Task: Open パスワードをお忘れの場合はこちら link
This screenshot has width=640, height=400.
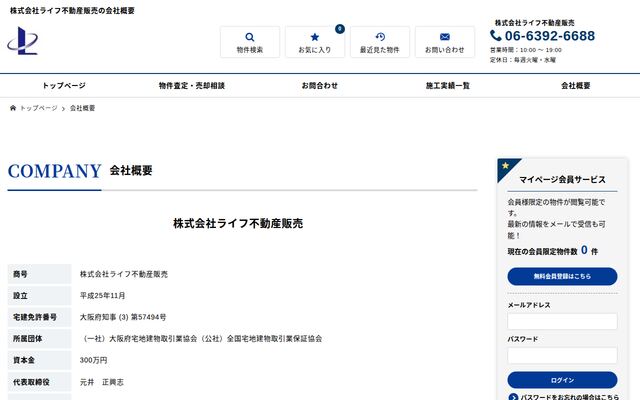Action: click(569, 397)
